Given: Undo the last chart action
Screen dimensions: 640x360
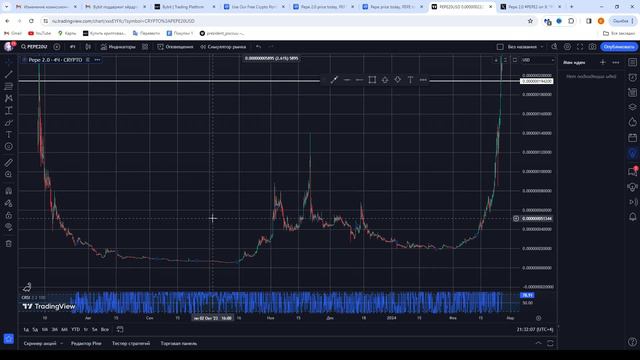Looking at the screenshot, I should [x=258, y=47].
